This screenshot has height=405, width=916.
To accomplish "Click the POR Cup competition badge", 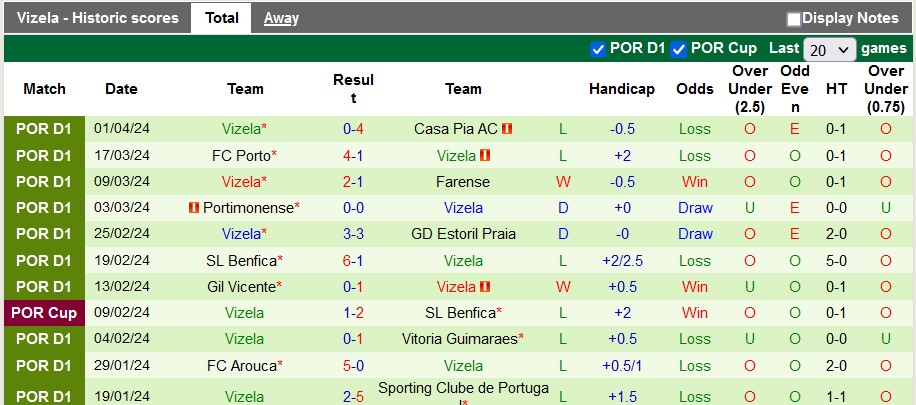I will click(x=44, y=313).
